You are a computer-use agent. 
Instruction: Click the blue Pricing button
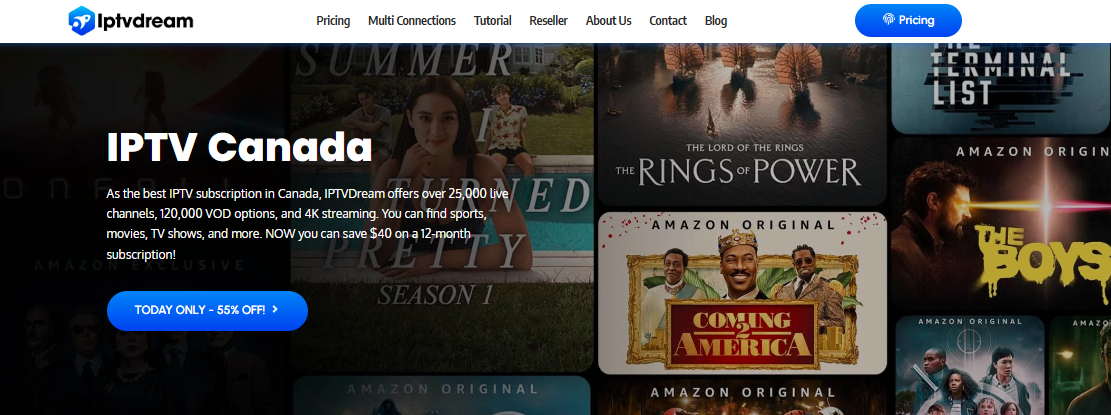coord(908,21)
